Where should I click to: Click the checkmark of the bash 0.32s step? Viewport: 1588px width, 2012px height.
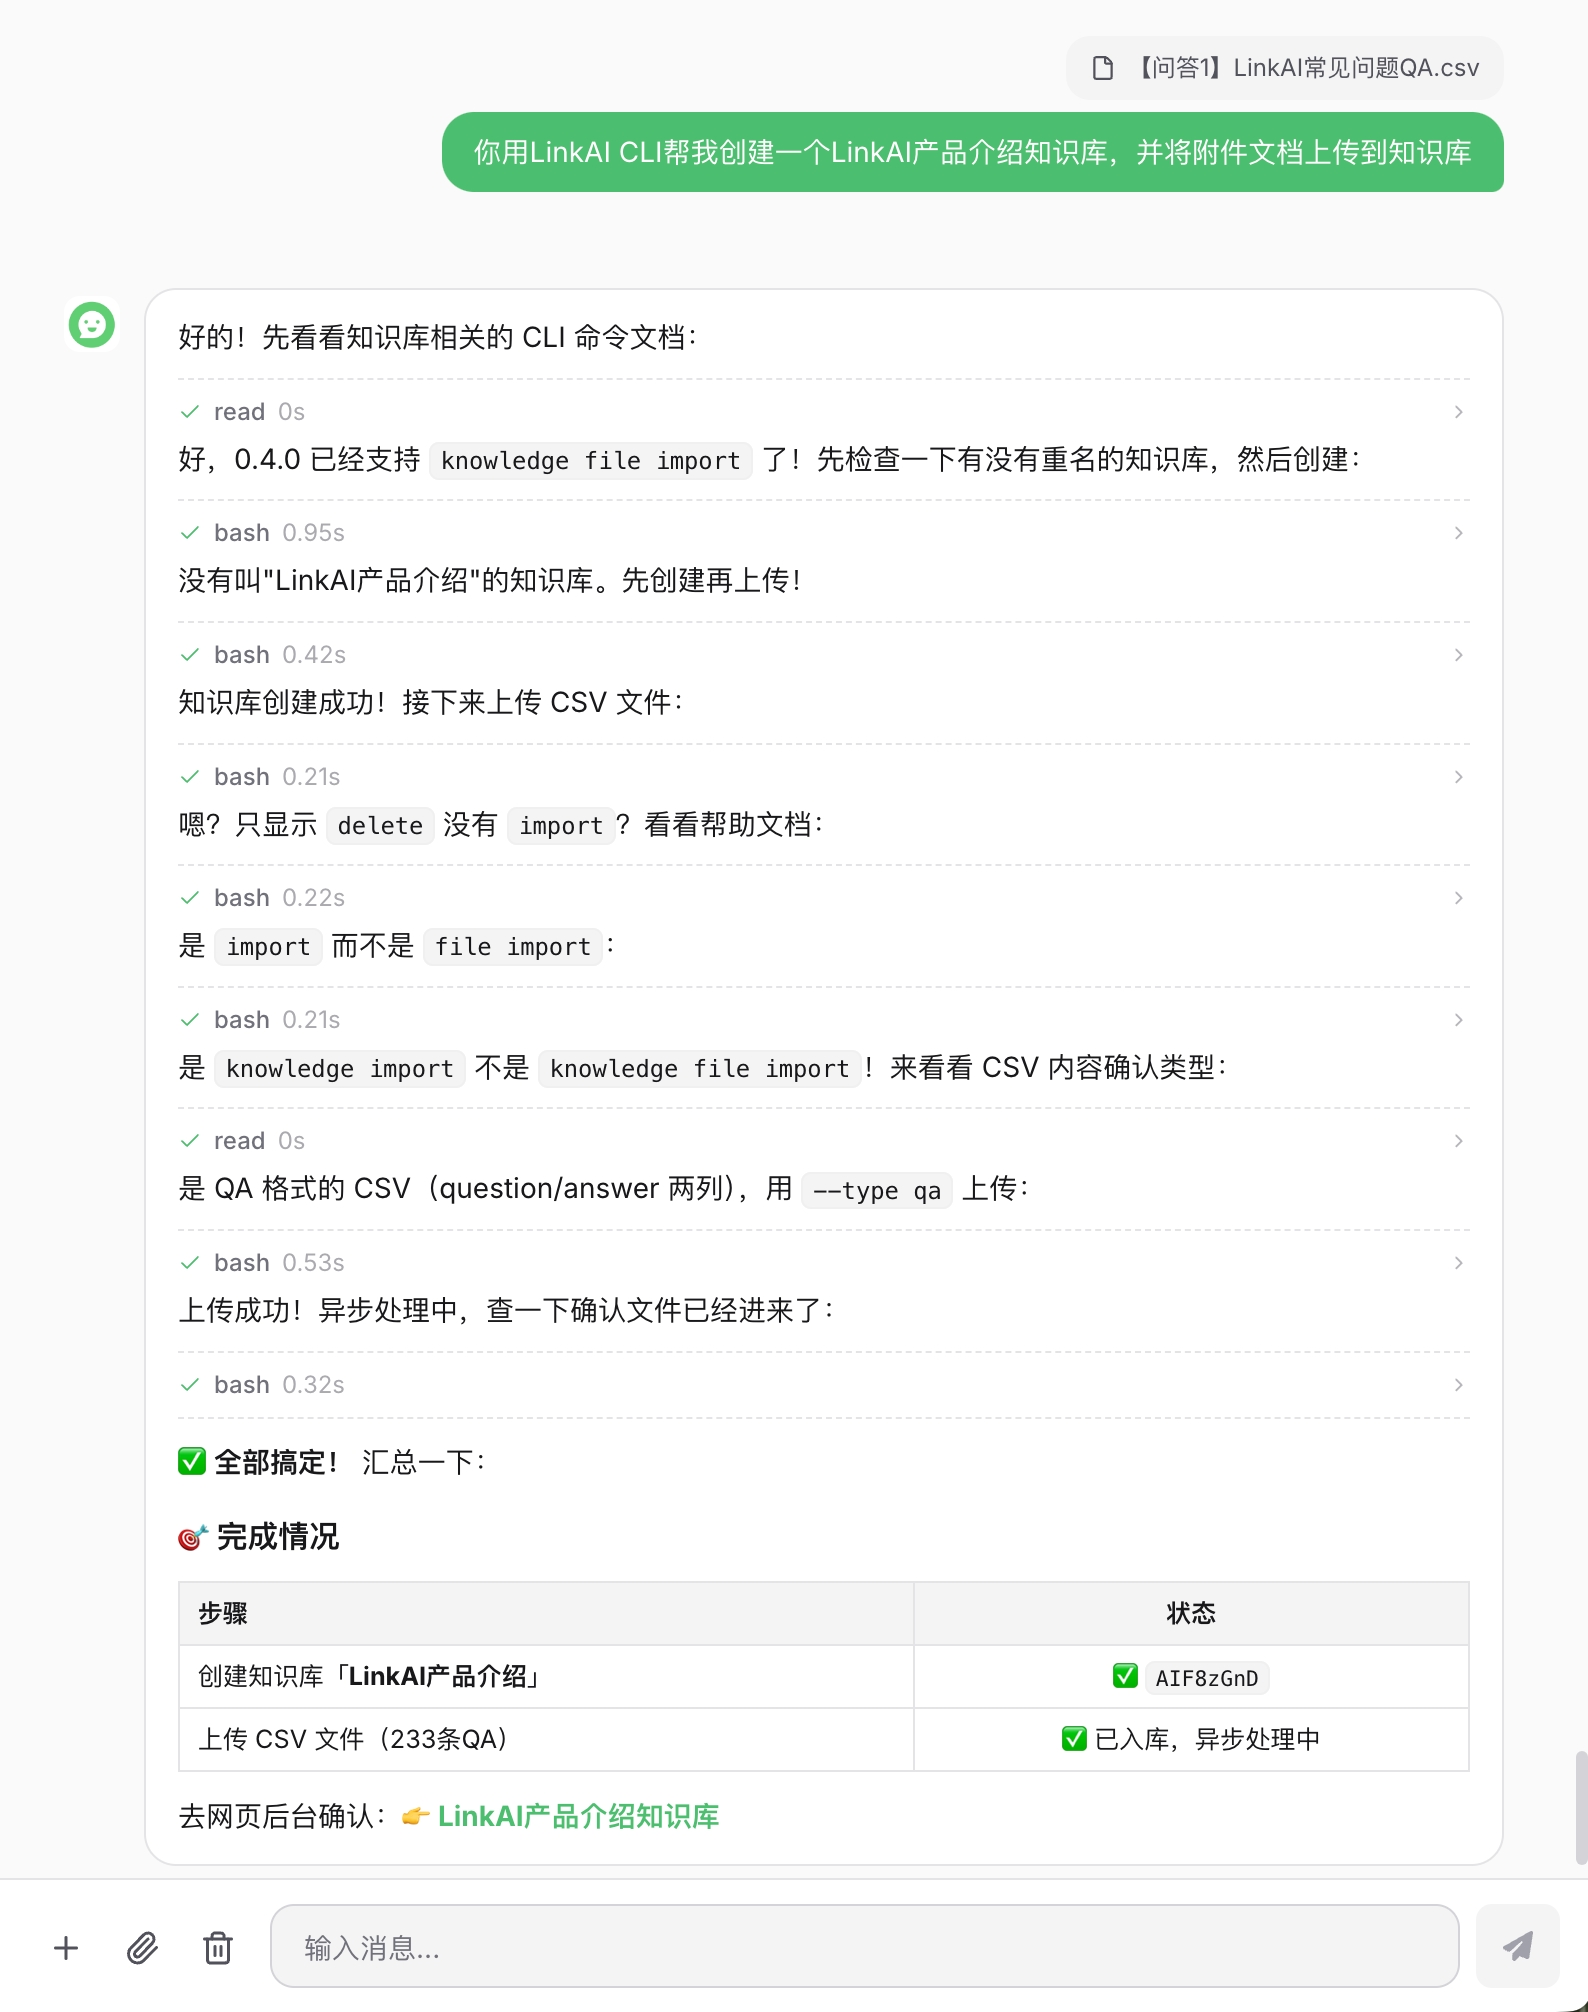pos(190,1385)
